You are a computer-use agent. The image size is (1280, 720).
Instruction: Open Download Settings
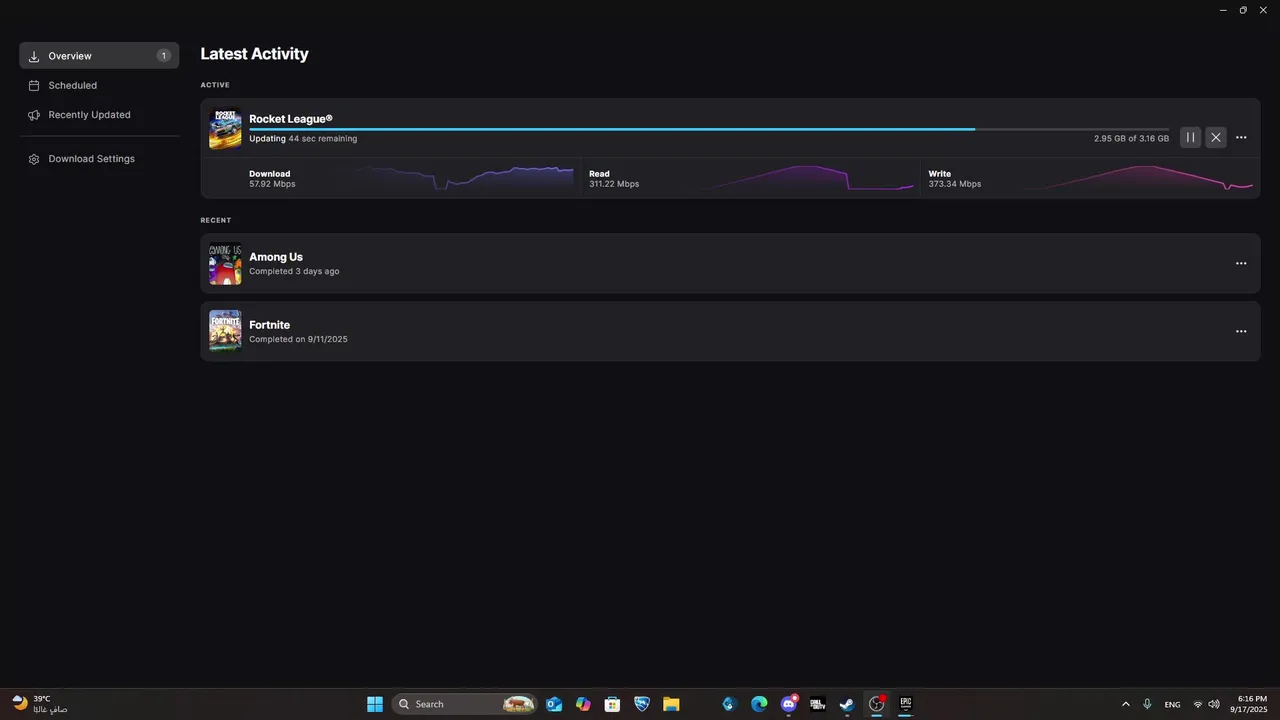pos(99,159)
